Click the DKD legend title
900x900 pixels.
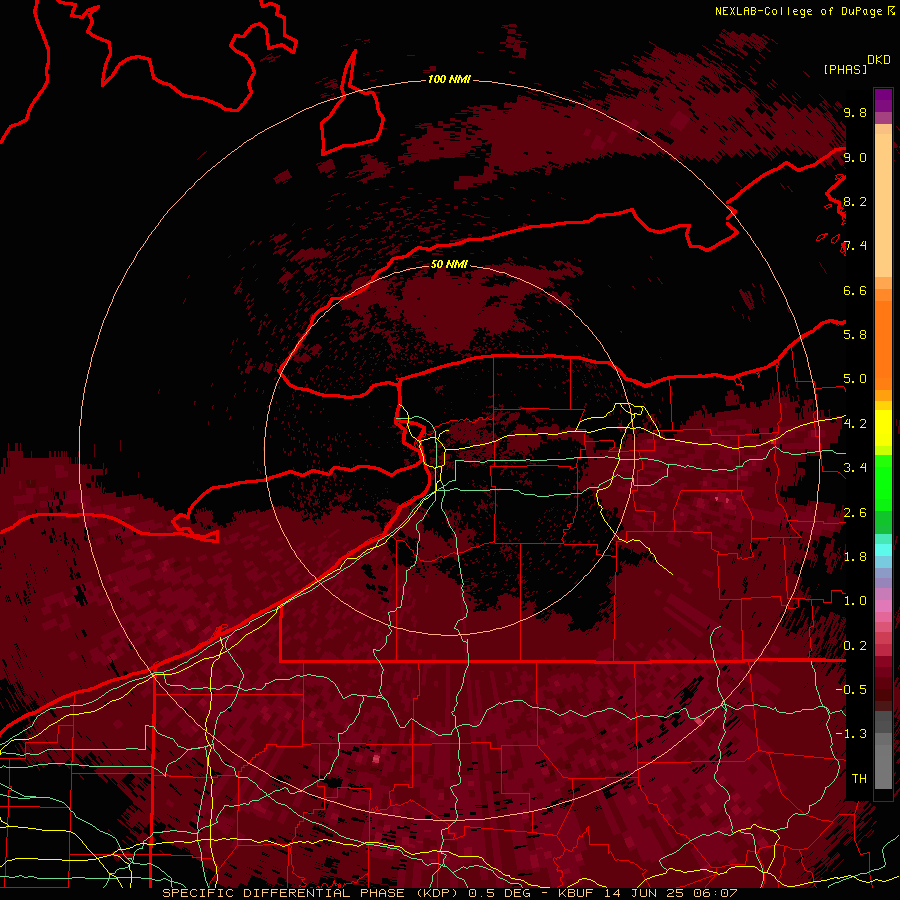pyautogui.click(x=879, y=60)
